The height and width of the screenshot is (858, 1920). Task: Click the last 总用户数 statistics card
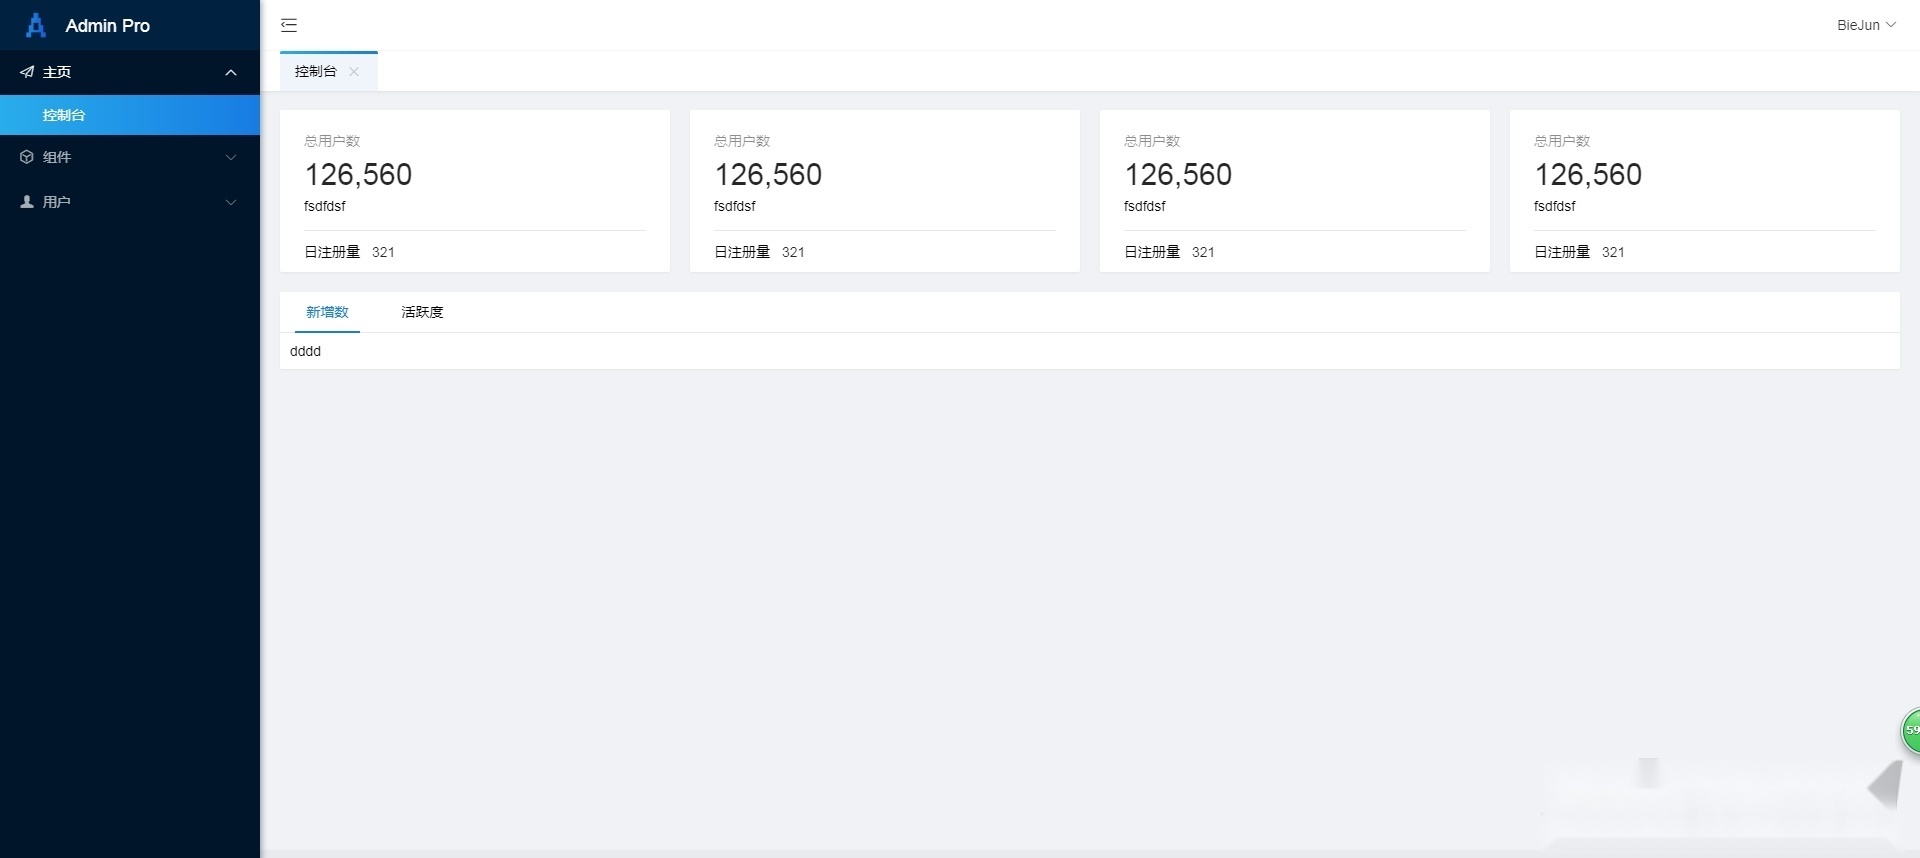(1704, 190)
